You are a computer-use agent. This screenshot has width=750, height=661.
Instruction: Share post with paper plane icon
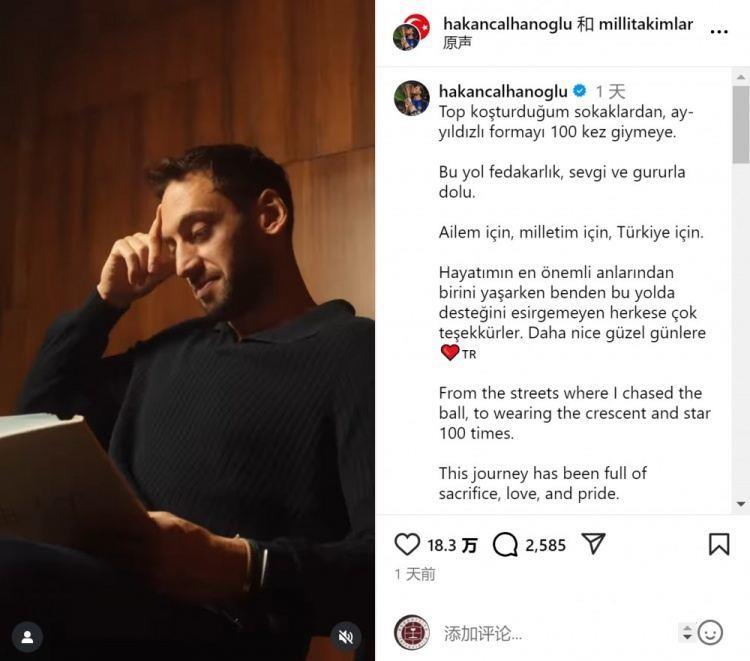tap(594, 543)
